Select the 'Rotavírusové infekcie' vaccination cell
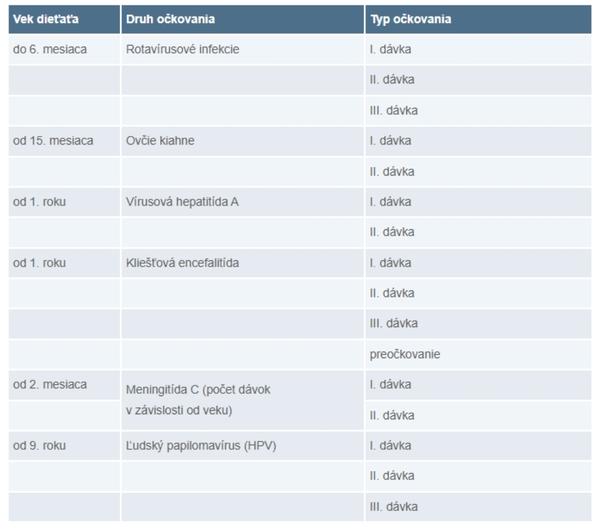 tap(183, 49)
